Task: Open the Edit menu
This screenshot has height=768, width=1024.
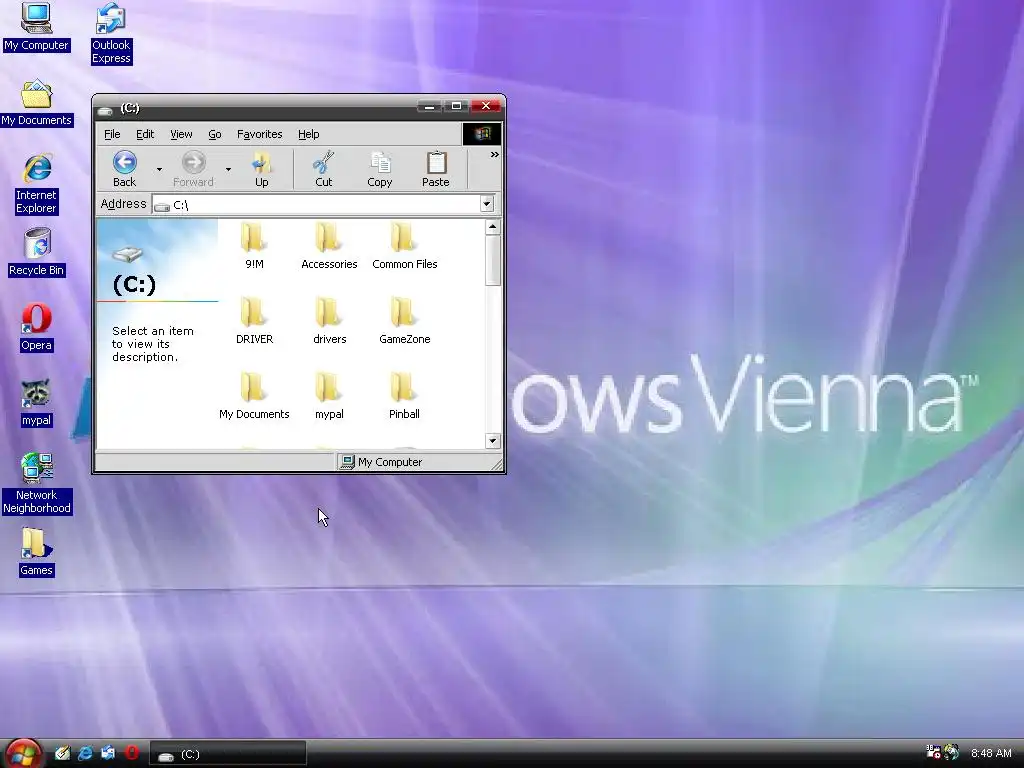Action: [145, 134]
